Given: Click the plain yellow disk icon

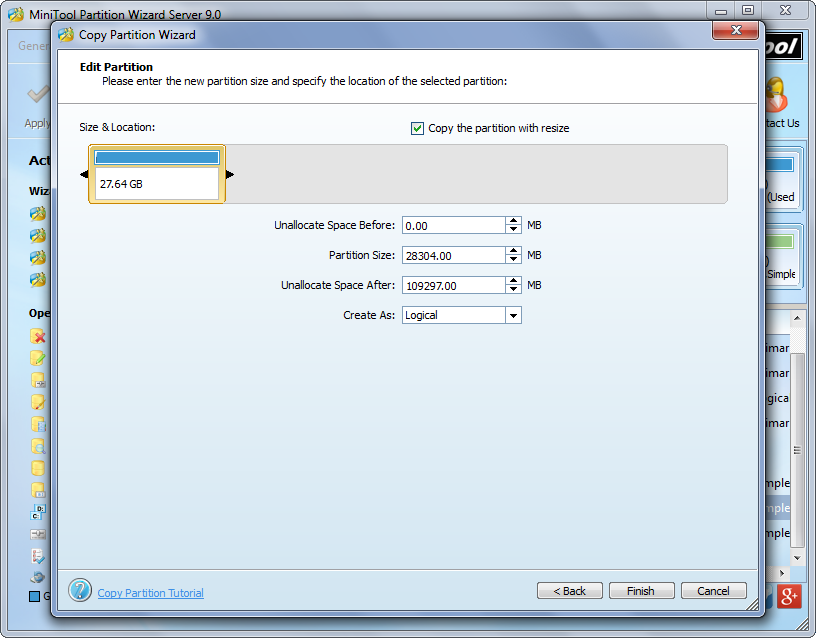Looking at the screenshot, I should click(37, 468).
